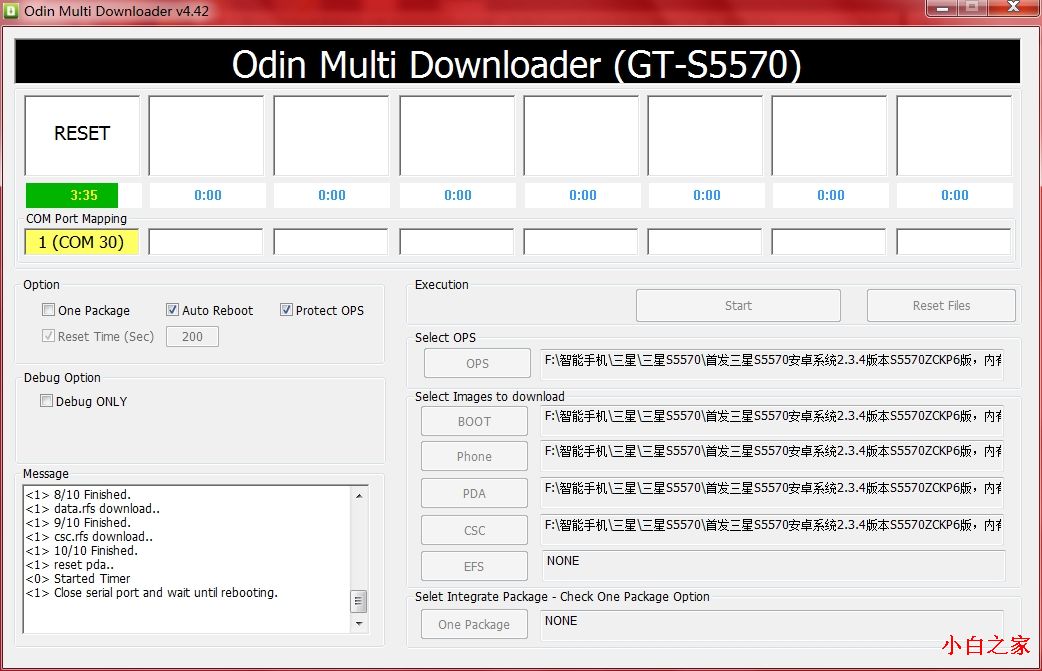Click log line "<1> csc.rfs download.."
Screen dimensions: 1042x671
coord(89,536)
